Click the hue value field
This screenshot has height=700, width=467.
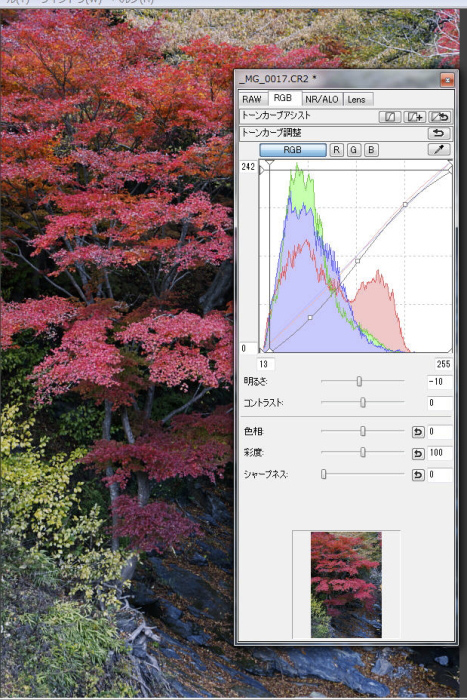pos(440,432)
